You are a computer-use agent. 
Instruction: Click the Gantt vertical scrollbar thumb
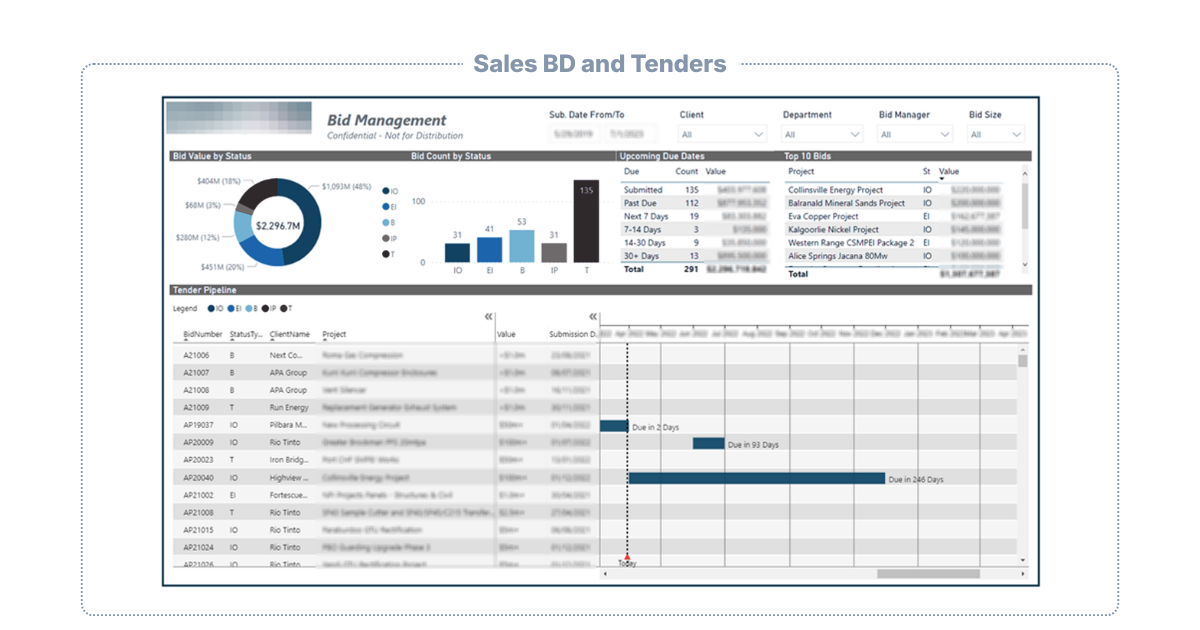point(1023,361)
